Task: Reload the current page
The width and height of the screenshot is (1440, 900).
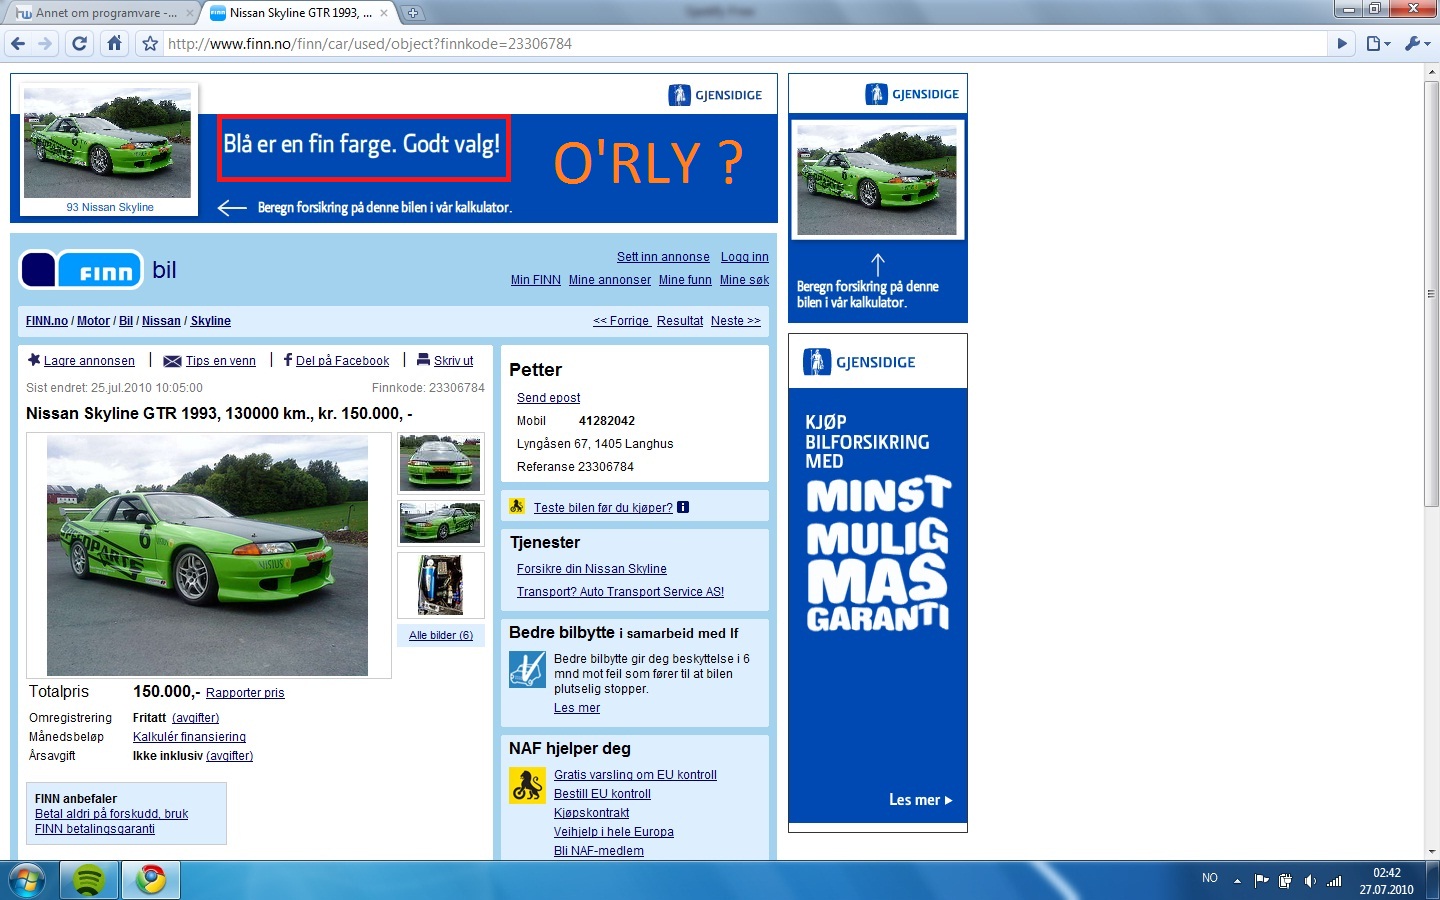Action: tap(80, 43)
